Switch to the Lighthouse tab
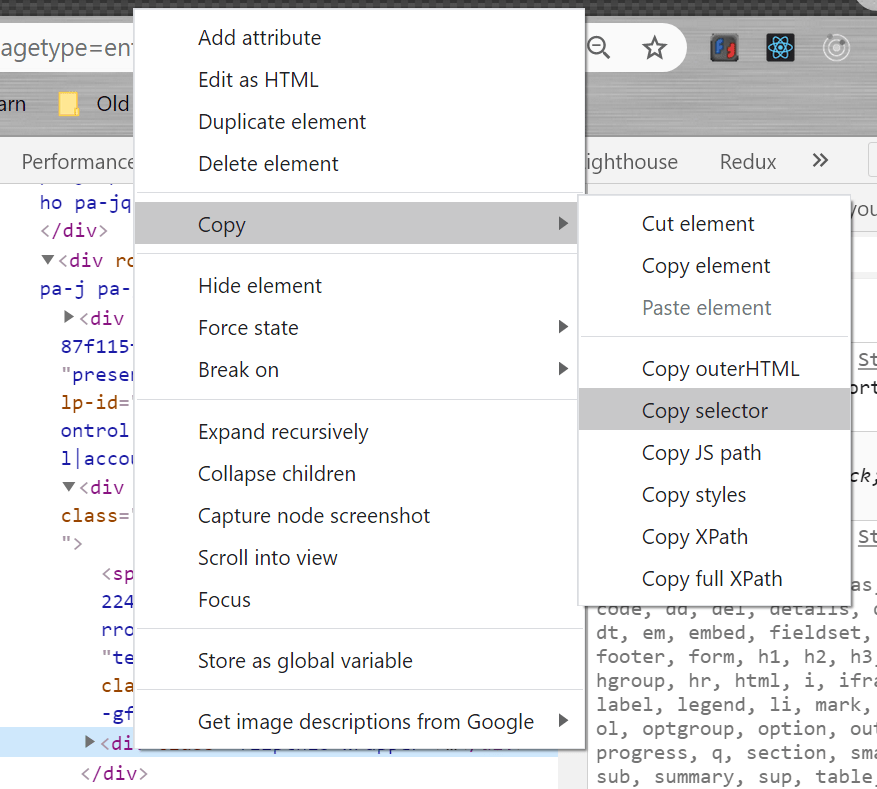877x789 pixels. [632, 162]
